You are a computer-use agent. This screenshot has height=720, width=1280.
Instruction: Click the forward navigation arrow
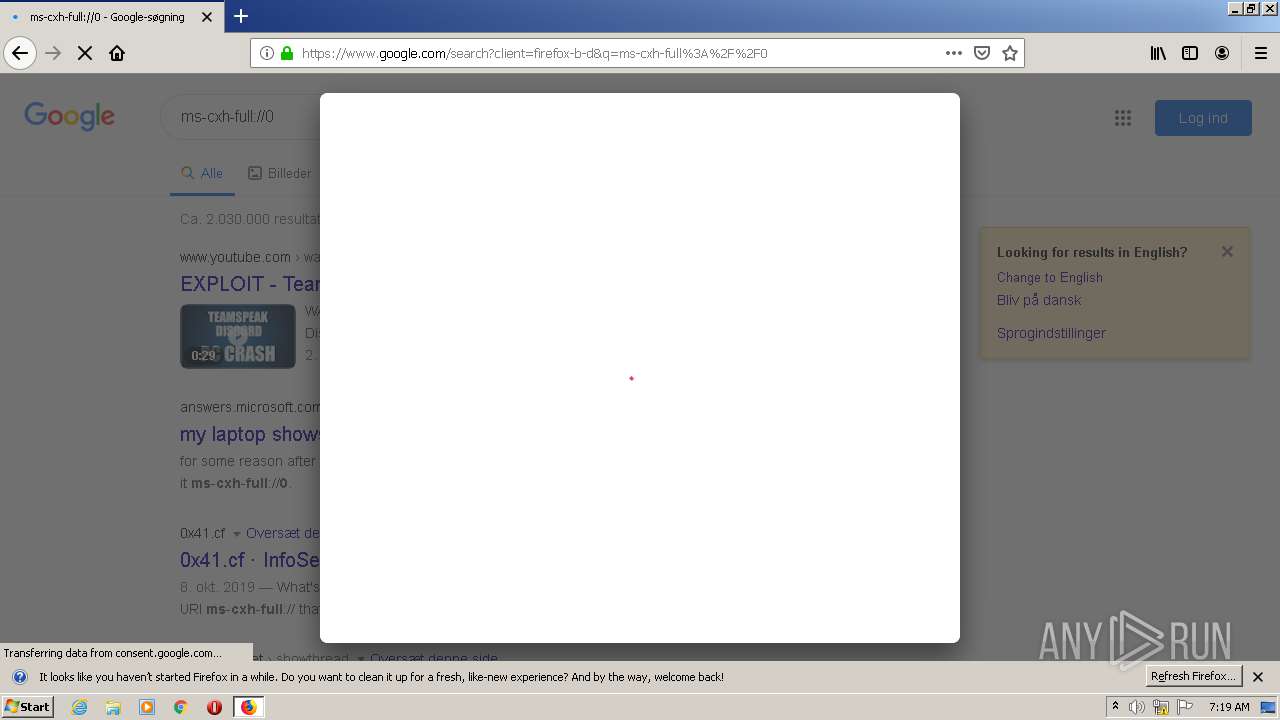53,53
